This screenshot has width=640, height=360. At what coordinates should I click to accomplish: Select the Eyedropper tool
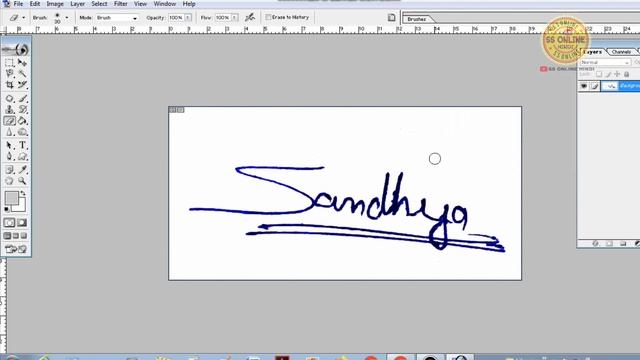[22, 169]
